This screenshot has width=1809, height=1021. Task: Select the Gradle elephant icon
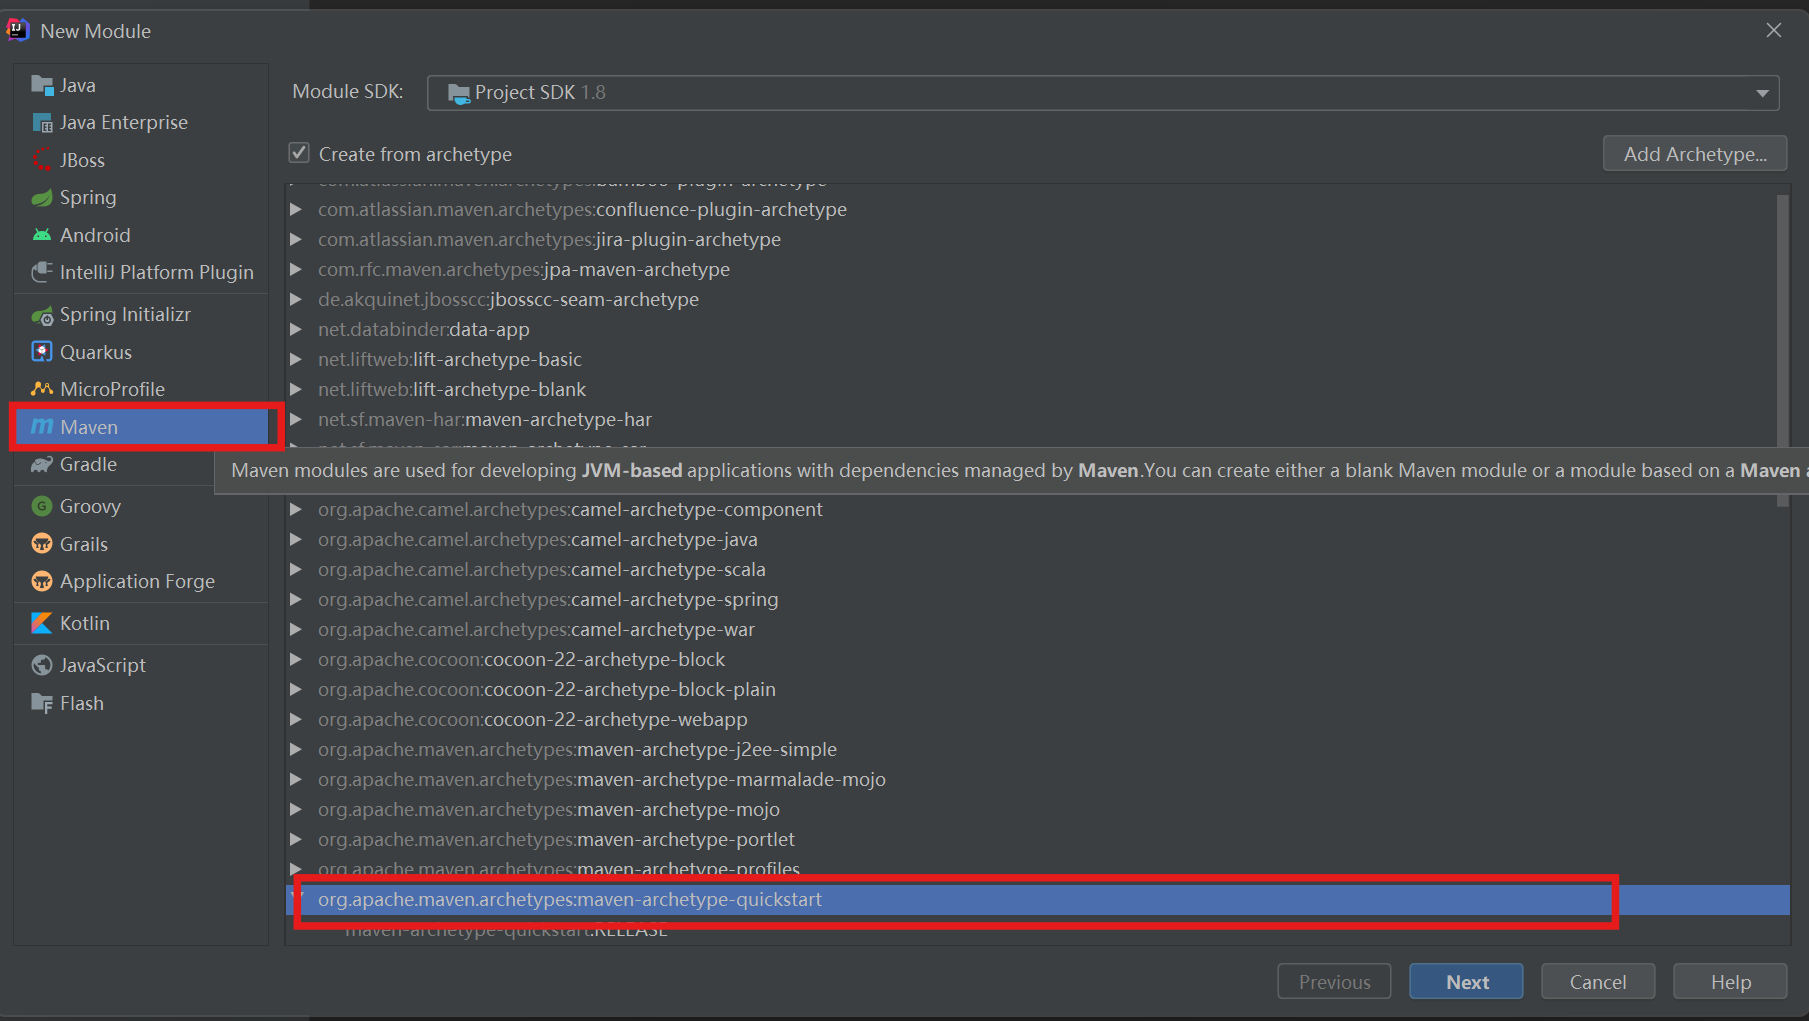pyautogui.click(x=42, y=465)
